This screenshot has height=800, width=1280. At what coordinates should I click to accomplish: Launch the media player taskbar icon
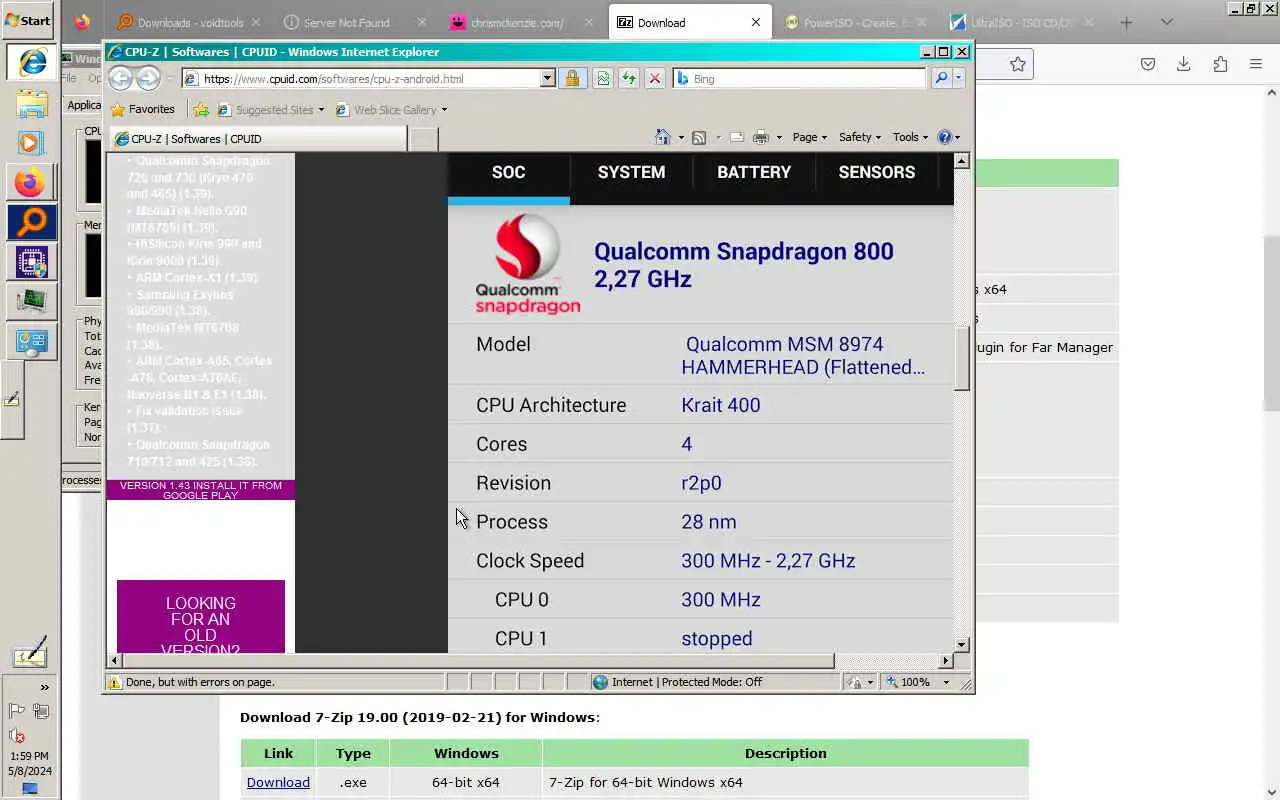click(x=31, y=143)
